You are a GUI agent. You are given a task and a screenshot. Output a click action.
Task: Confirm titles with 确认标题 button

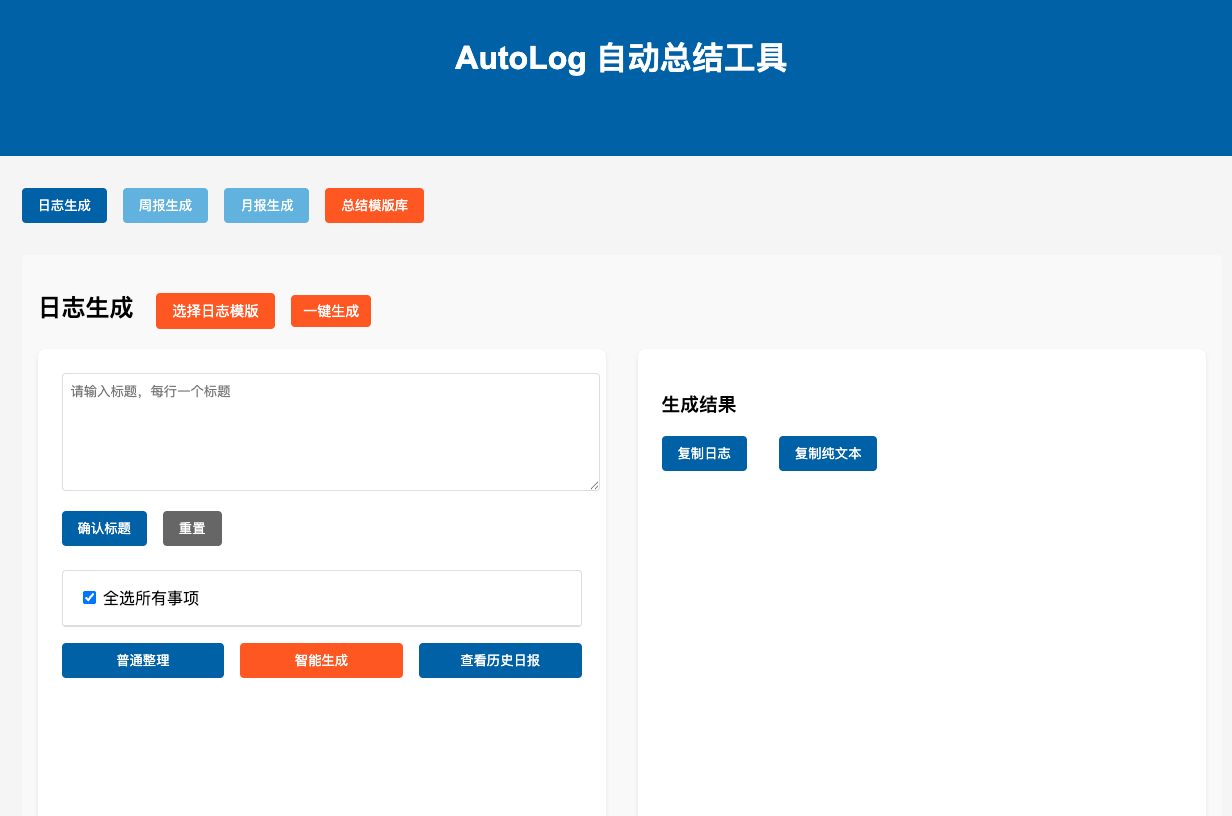click(104, 529)
